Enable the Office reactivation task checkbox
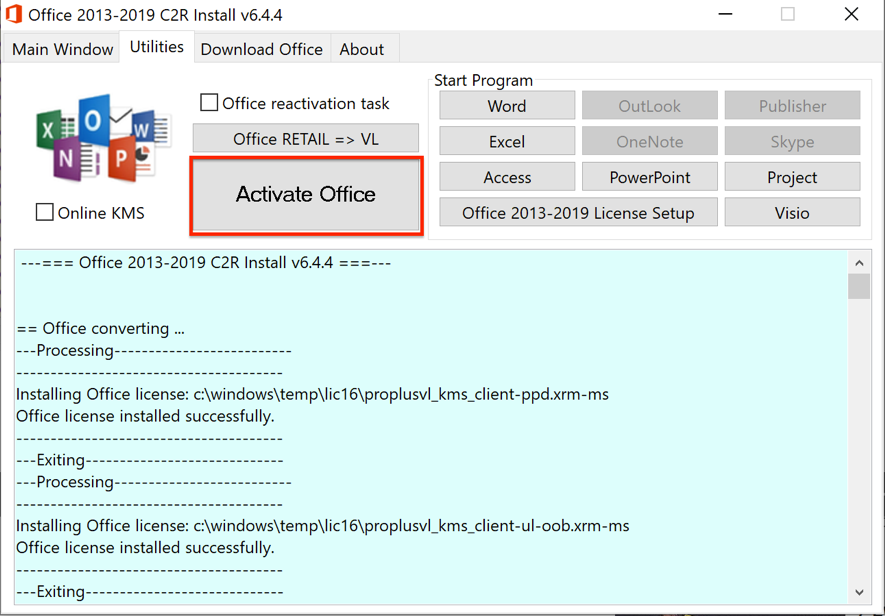Screen dimensions: 885x616 point(209,103)
